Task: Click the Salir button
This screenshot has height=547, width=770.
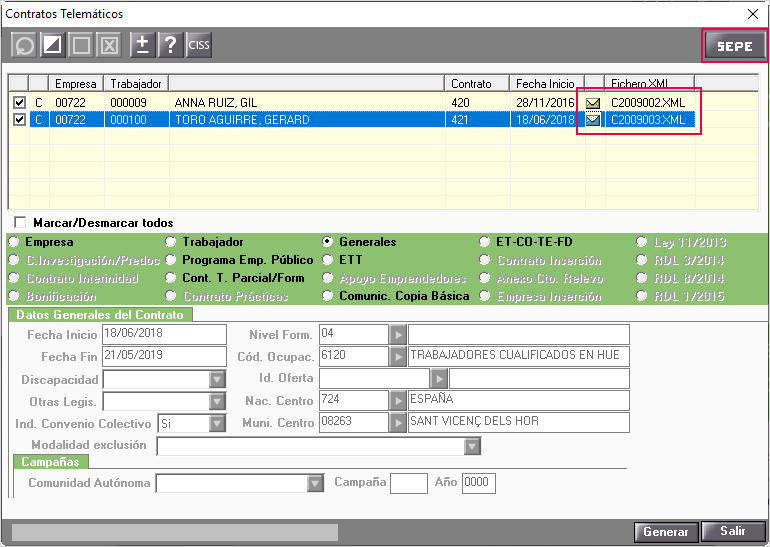Action: pyautogui.click(x=733, y=531)
